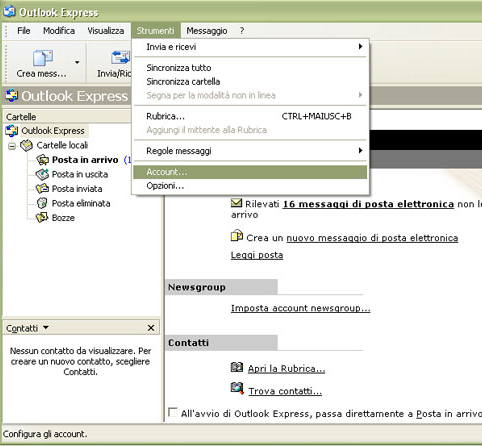Select Outlook Express label in folder tree
The height and width of the screenshot is (446, 482).
point(53,131)
